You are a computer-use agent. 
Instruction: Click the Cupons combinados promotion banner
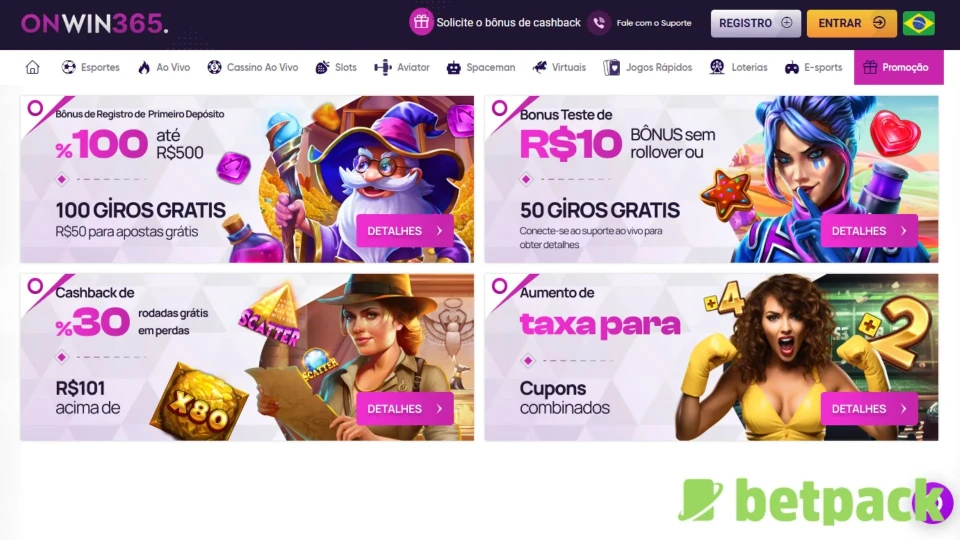coord(711,357)
